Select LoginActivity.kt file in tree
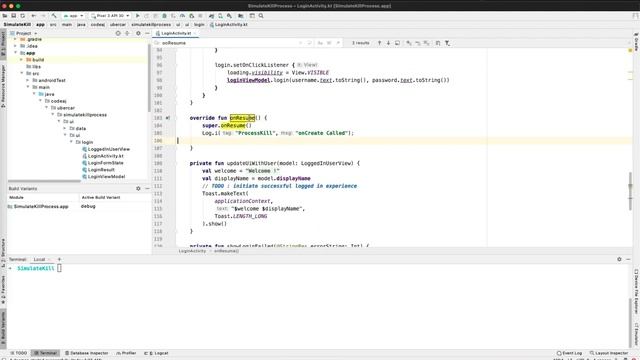Viewport: 640px width, 360px height. (103, 156)
